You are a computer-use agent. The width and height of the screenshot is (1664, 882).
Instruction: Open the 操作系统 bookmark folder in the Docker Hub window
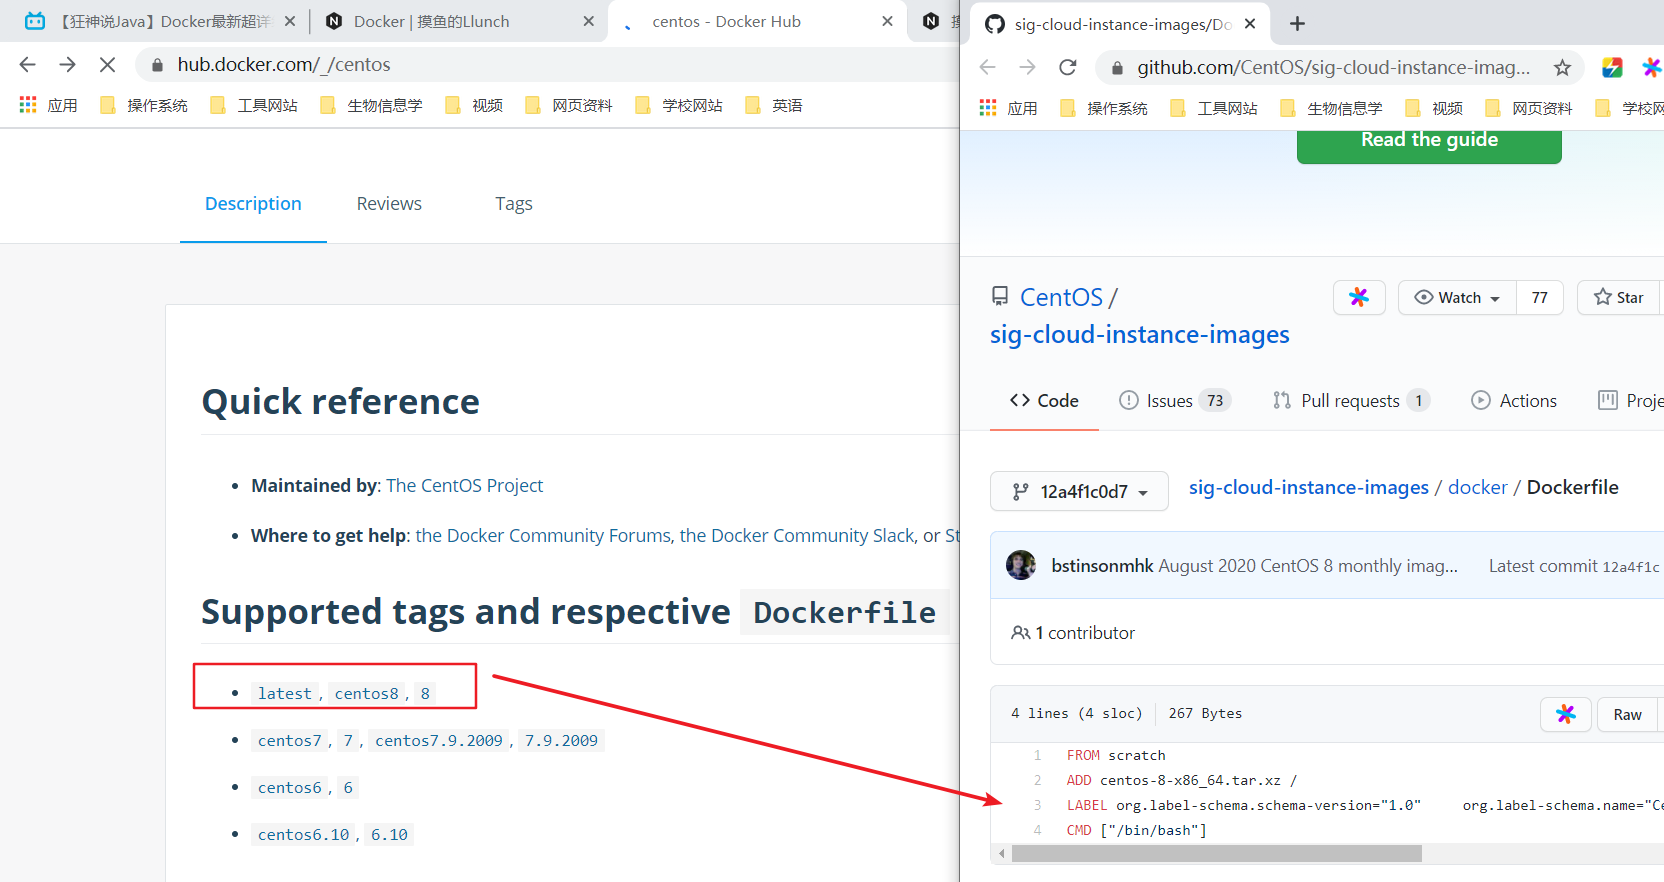pos(144,105)
